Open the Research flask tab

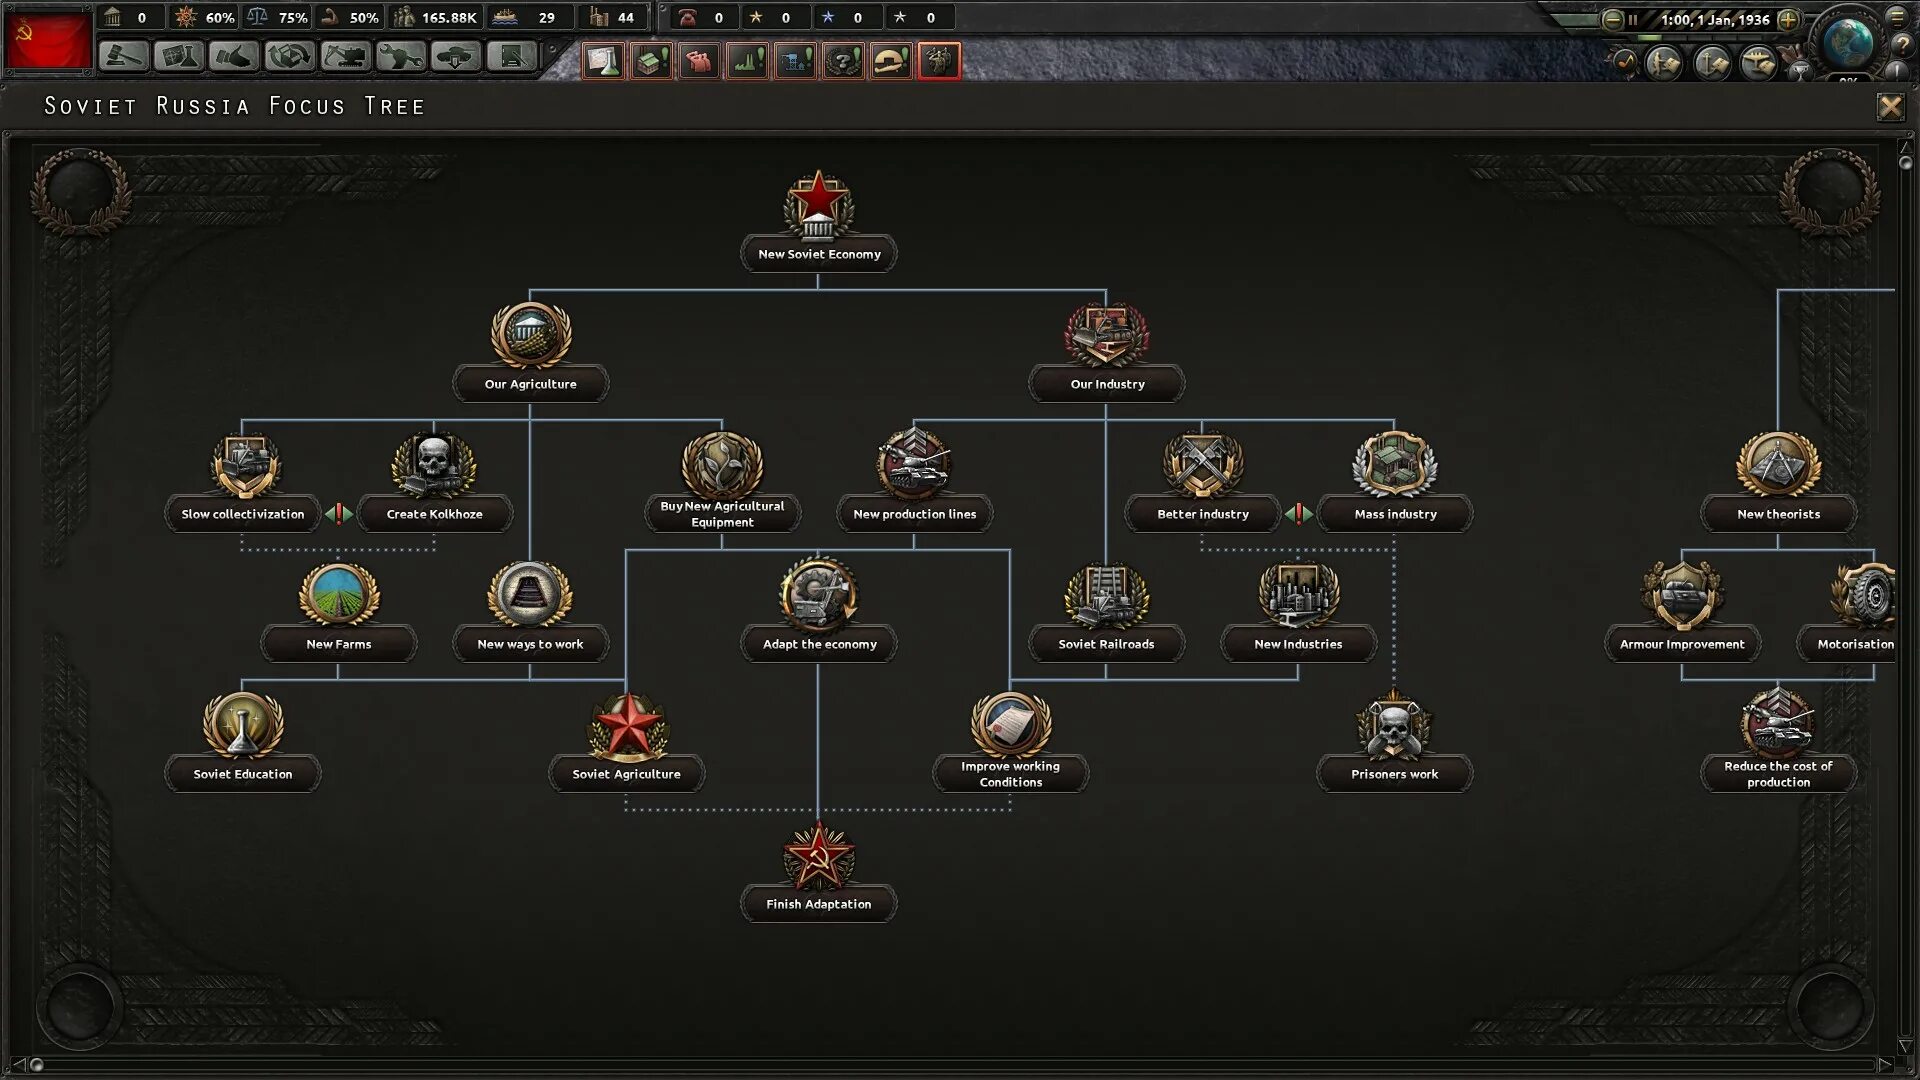[x=178, y=57]
